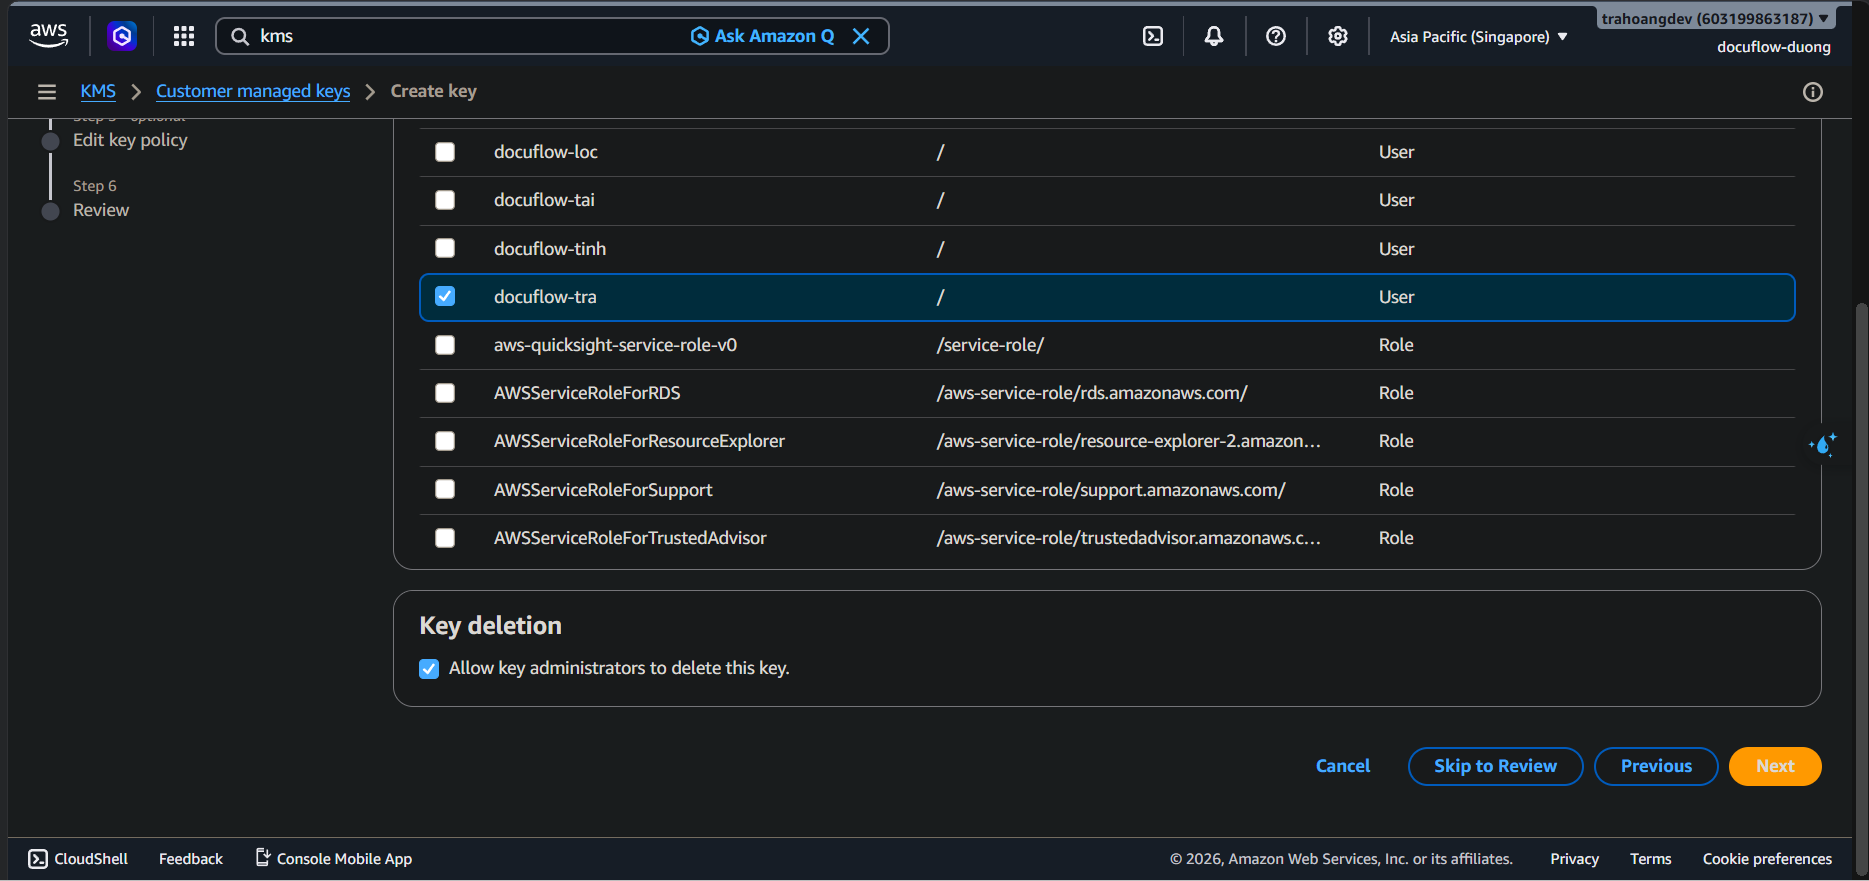
Task: Click Skip to Review
Action: 1495,766
